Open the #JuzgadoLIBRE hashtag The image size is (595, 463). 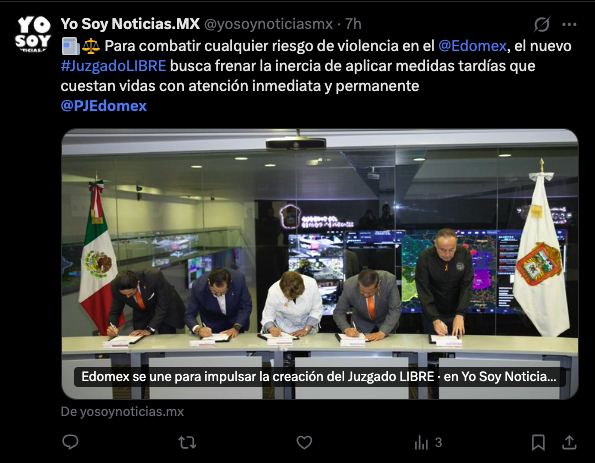113,66
